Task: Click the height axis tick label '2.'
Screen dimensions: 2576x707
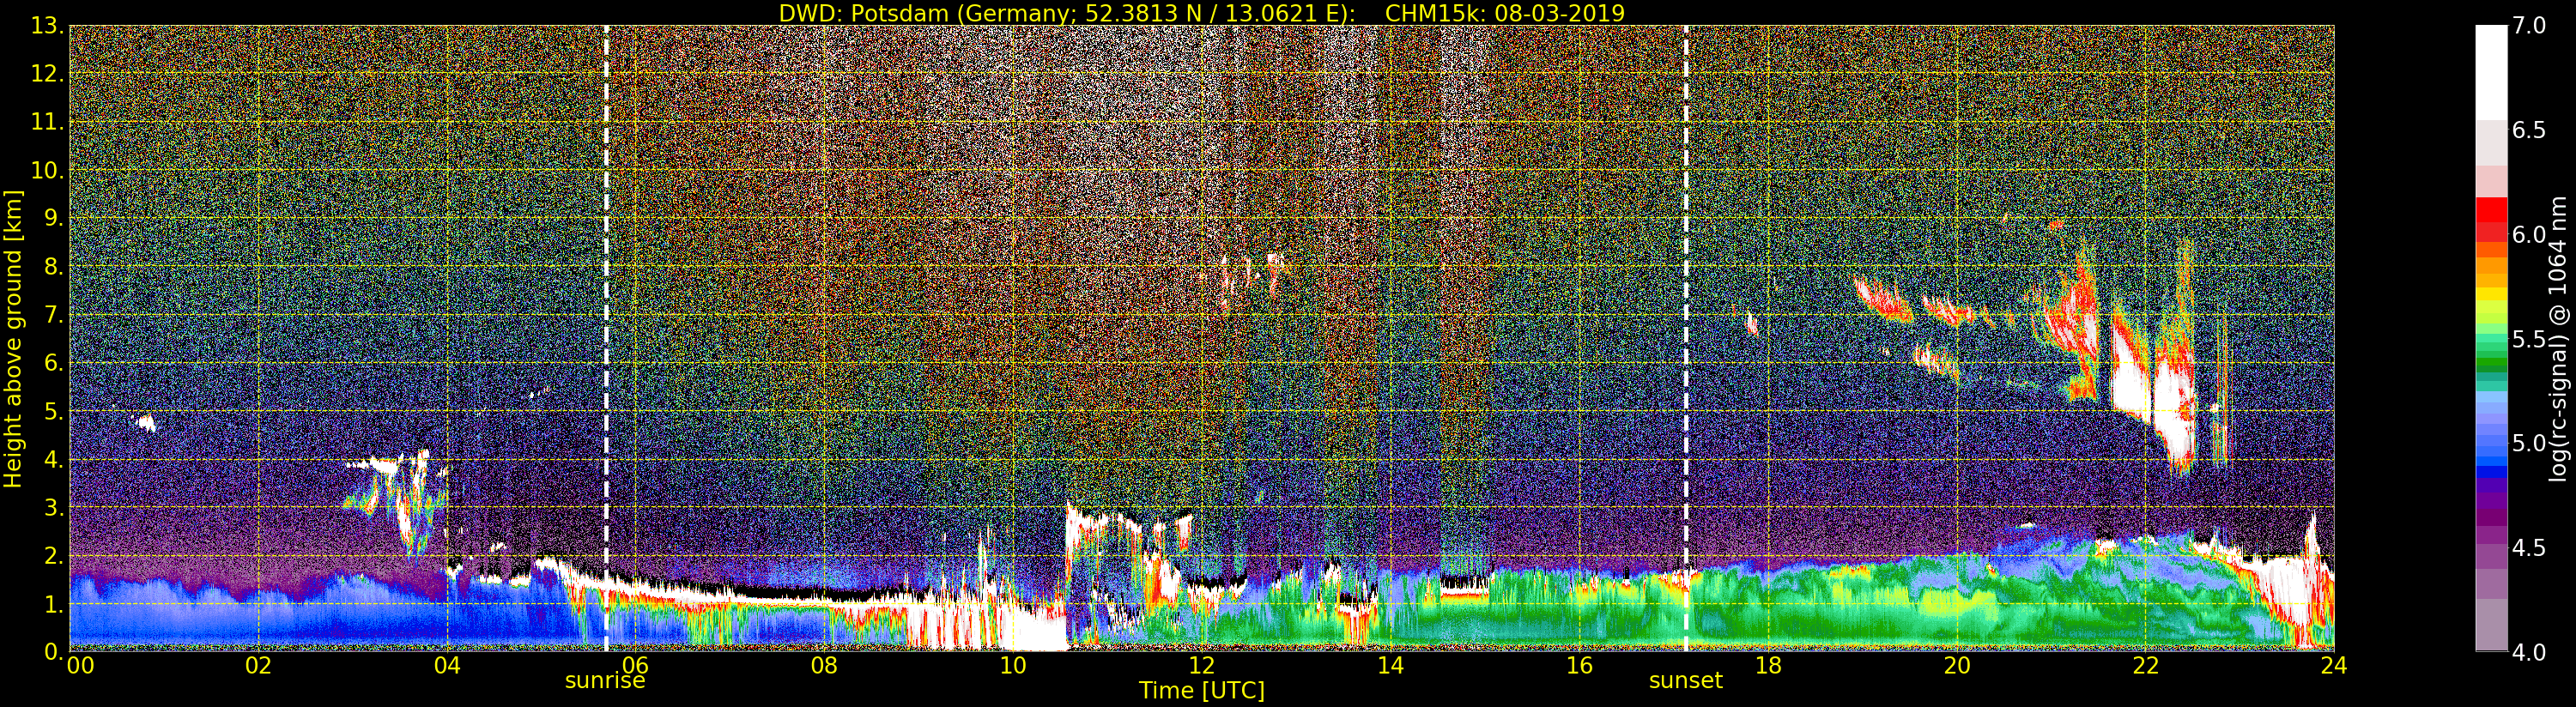Action: pyautogui.click(x=54, y=555)
